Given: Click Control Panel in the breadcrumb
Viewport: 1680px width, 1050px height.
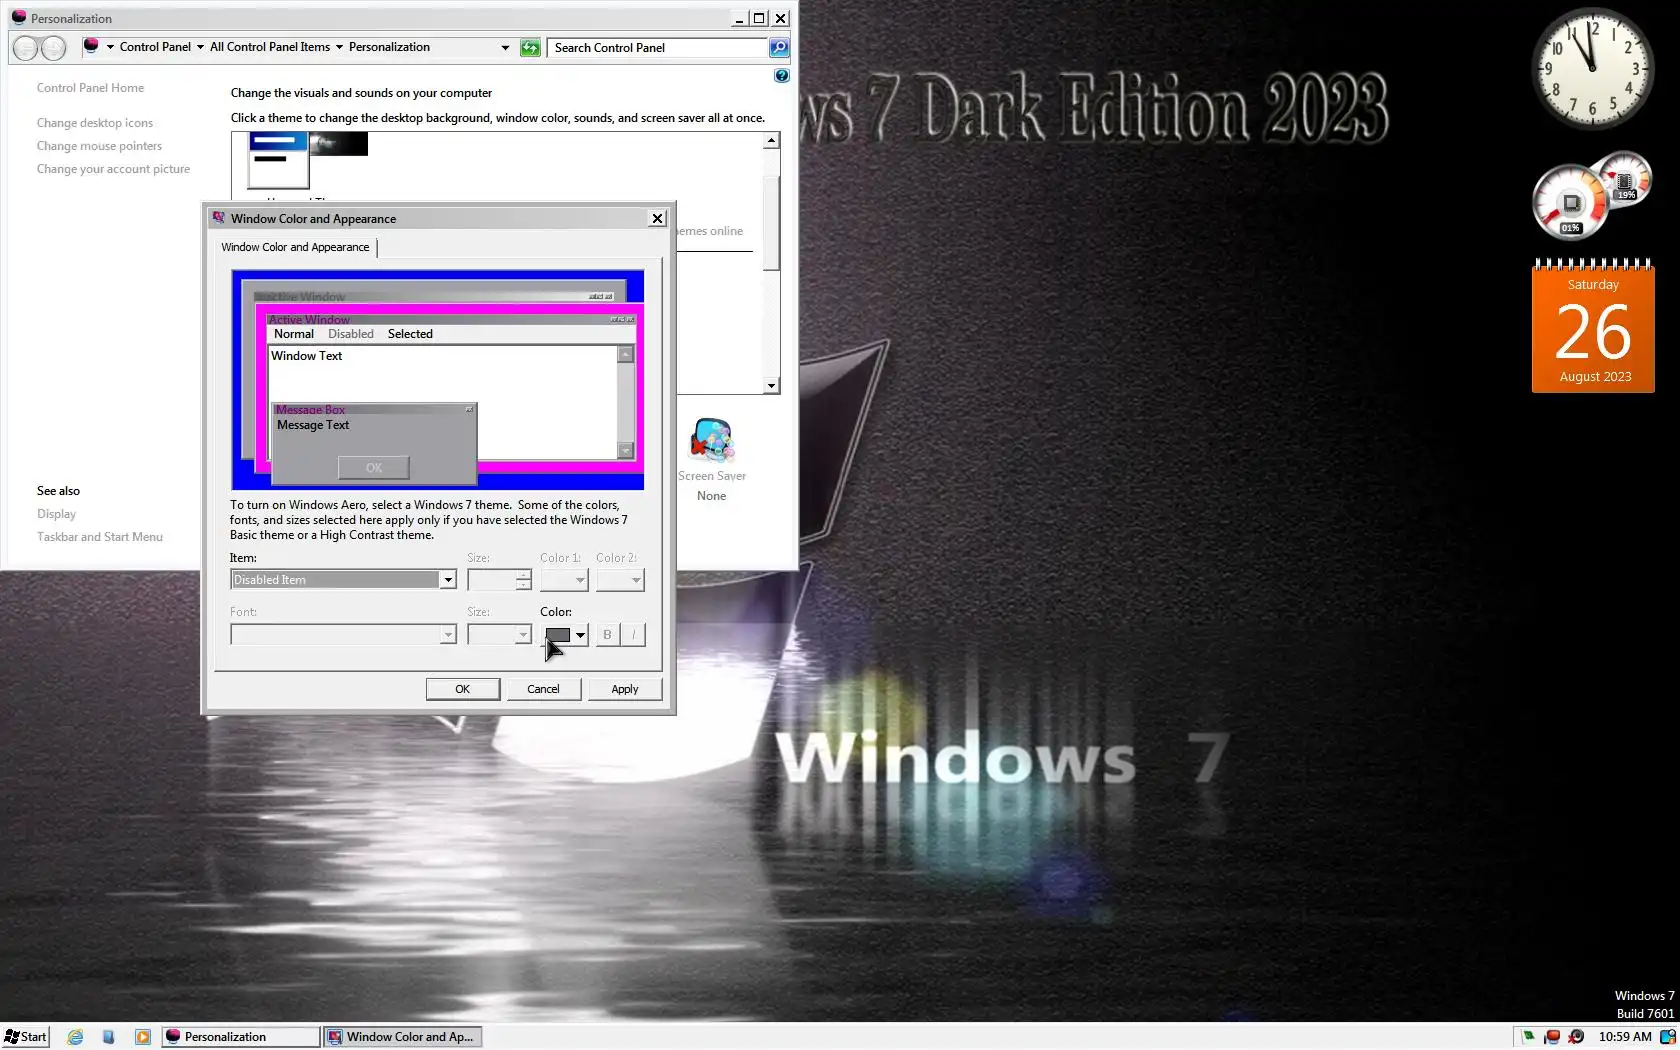Looking at the screenshot, I should tap(155, 47).
